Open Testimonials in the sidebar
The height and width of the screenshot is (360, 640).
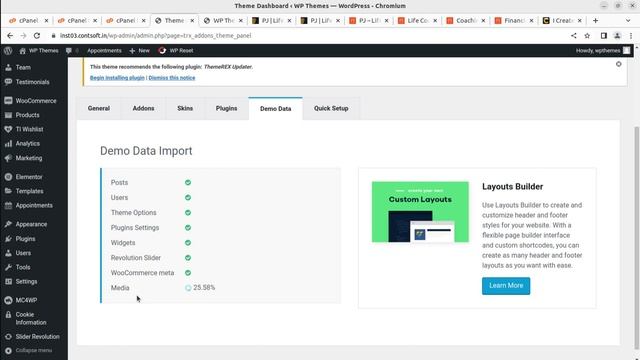[32, 82]
